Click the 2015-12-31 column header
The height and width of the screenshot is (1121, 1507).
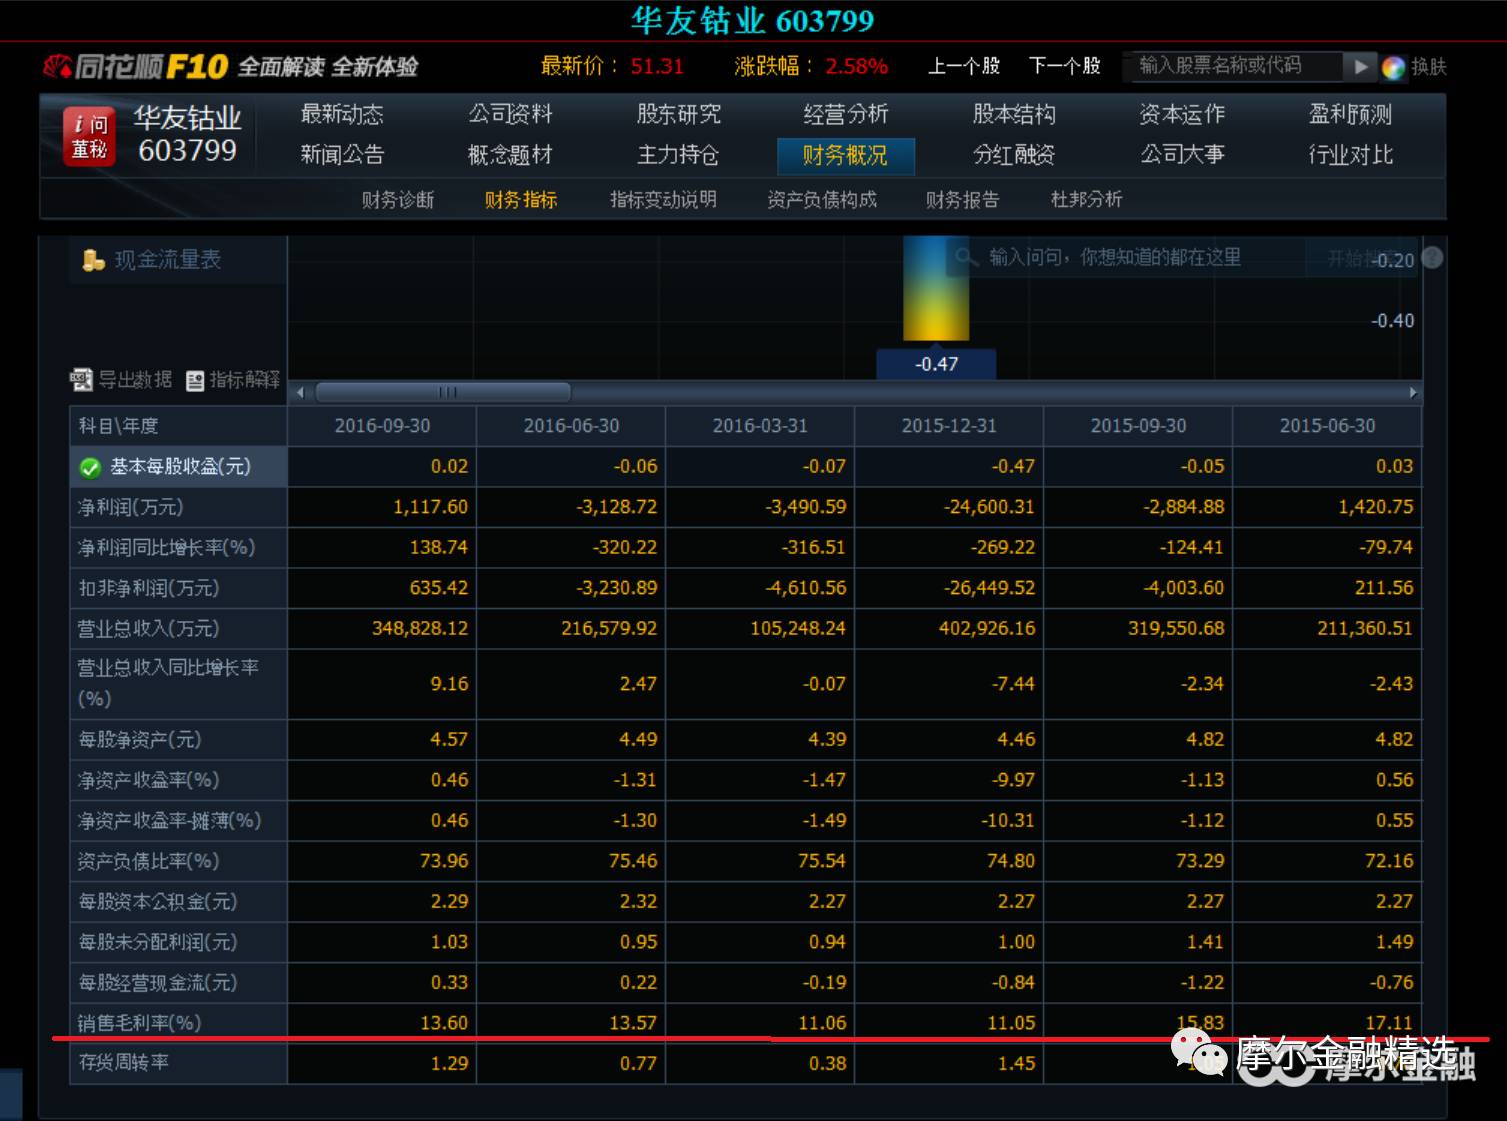(949, 426)
